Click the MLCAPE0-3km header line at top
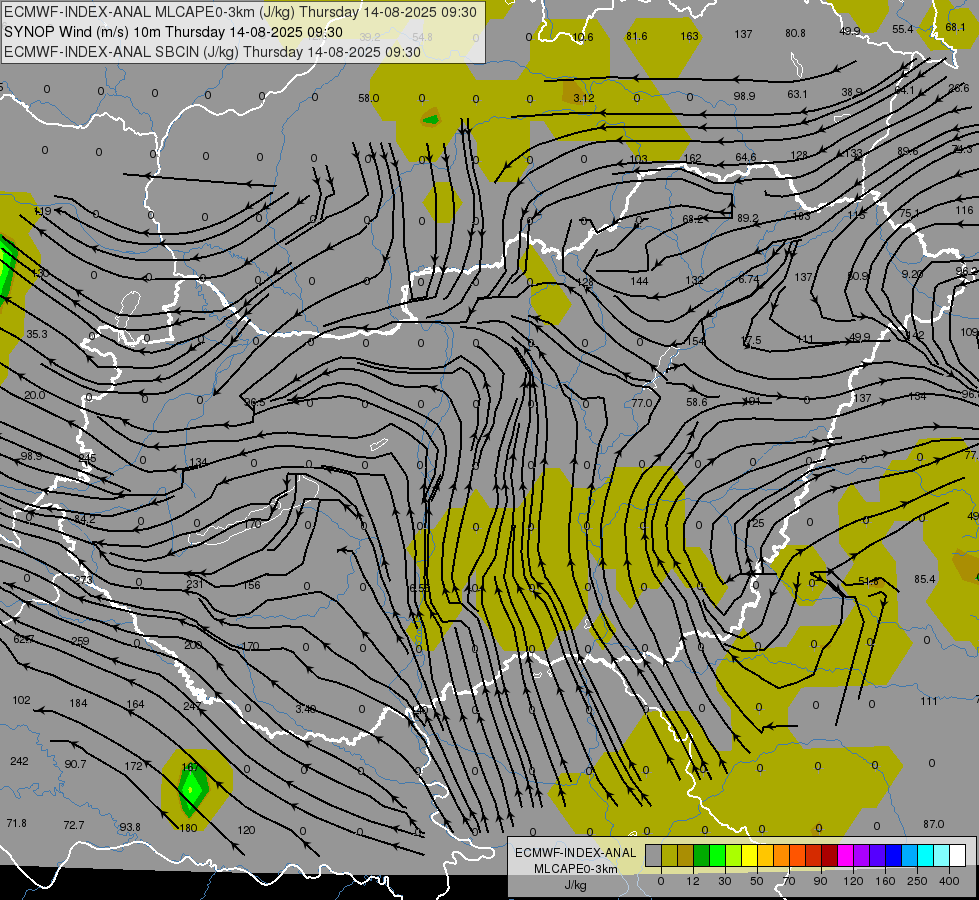The width and height of the screenshot is (979, 900). pos(240,12)
